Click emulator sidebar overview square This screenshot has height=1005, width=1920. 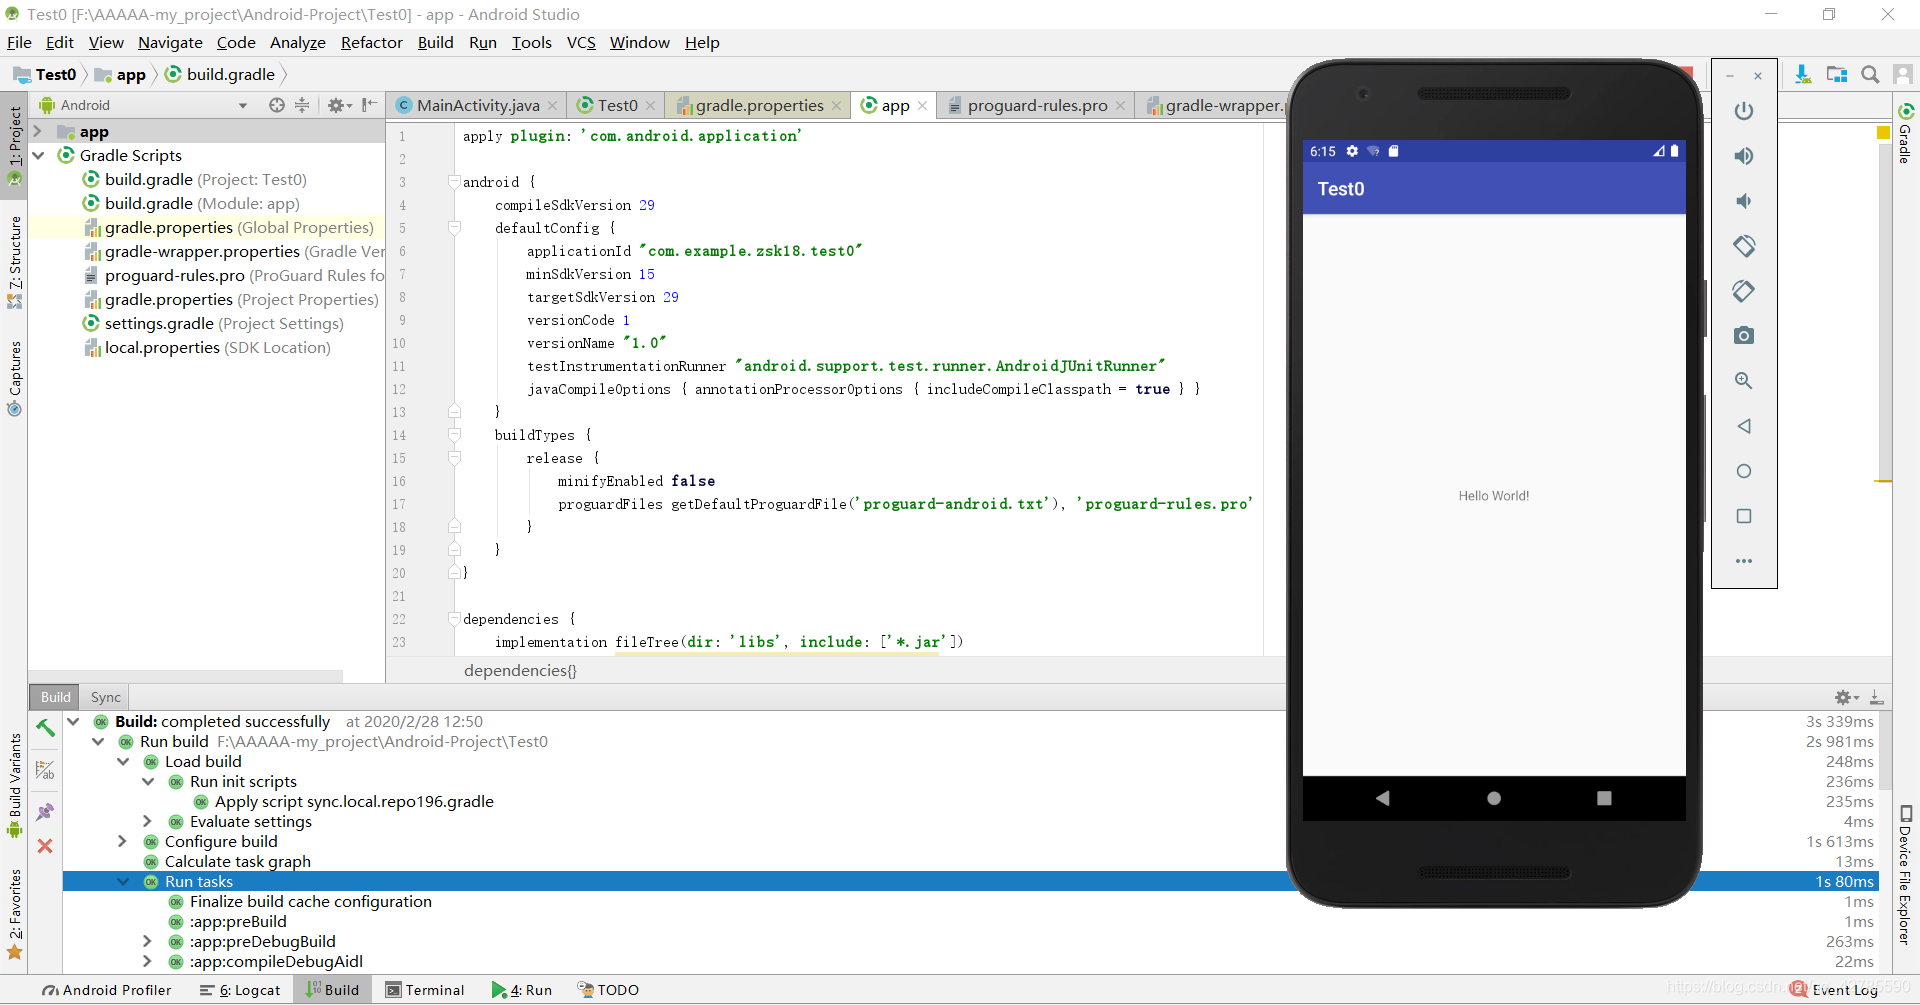(x=1744, y=516)
